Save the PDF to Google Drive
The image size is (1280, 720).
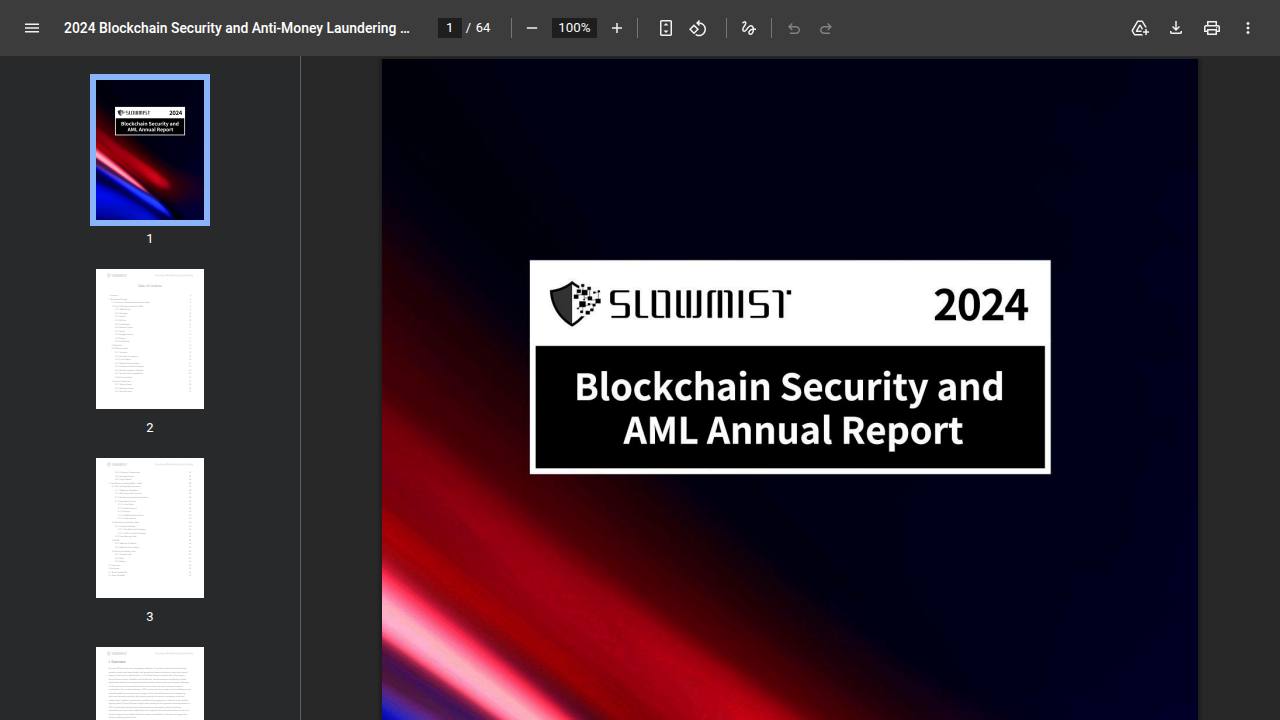[x=1140, y=28]
